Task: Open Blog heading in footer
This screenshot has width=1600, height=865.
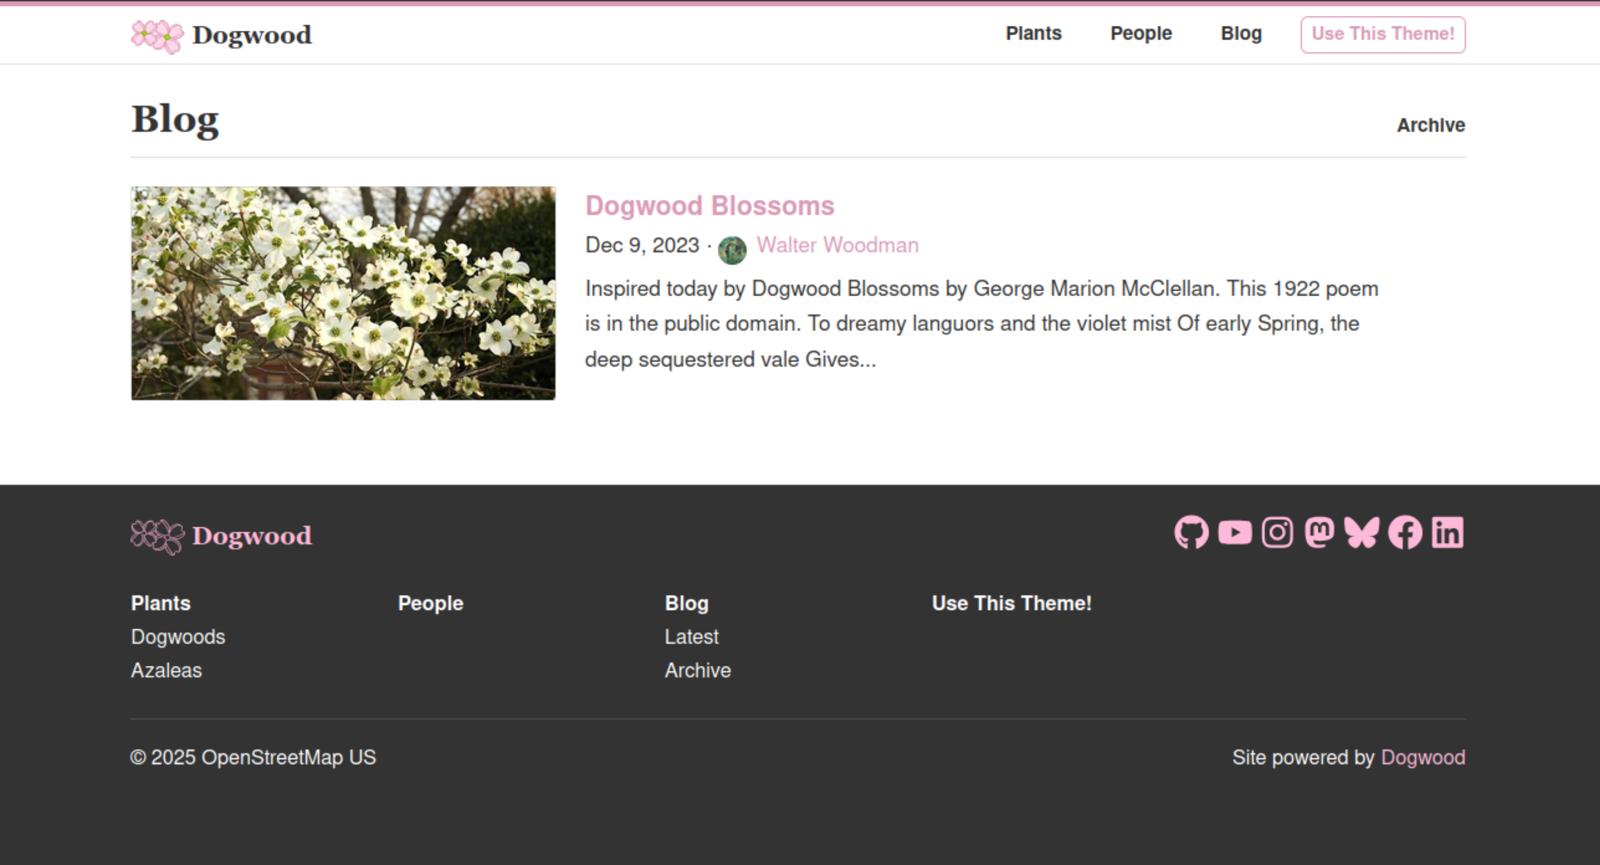Action: tap(687, 603)
